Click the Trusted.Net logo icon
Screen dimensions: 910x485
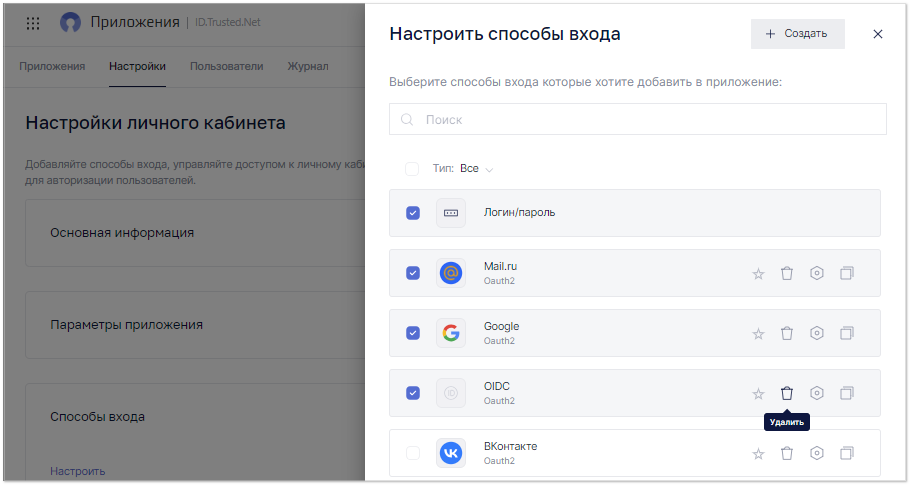[70, 23]
